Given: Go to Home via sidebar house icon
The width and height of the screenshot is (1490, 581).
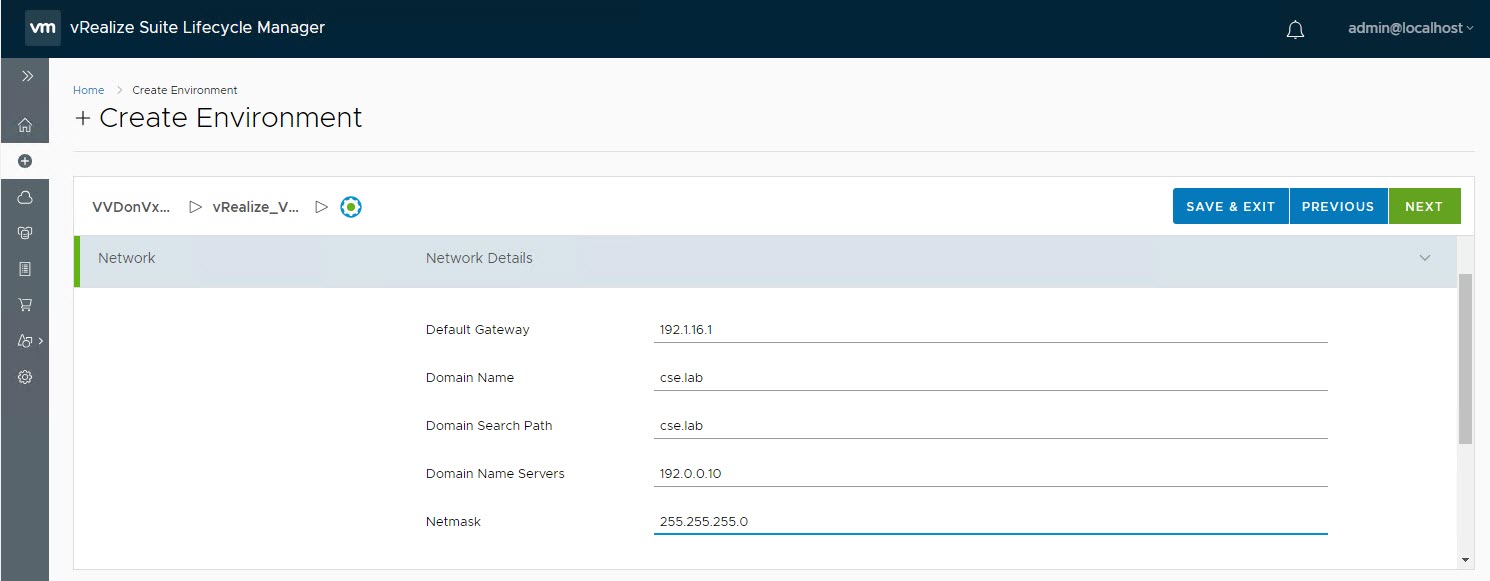Looking at the screenshot, I should pos(25,125).
